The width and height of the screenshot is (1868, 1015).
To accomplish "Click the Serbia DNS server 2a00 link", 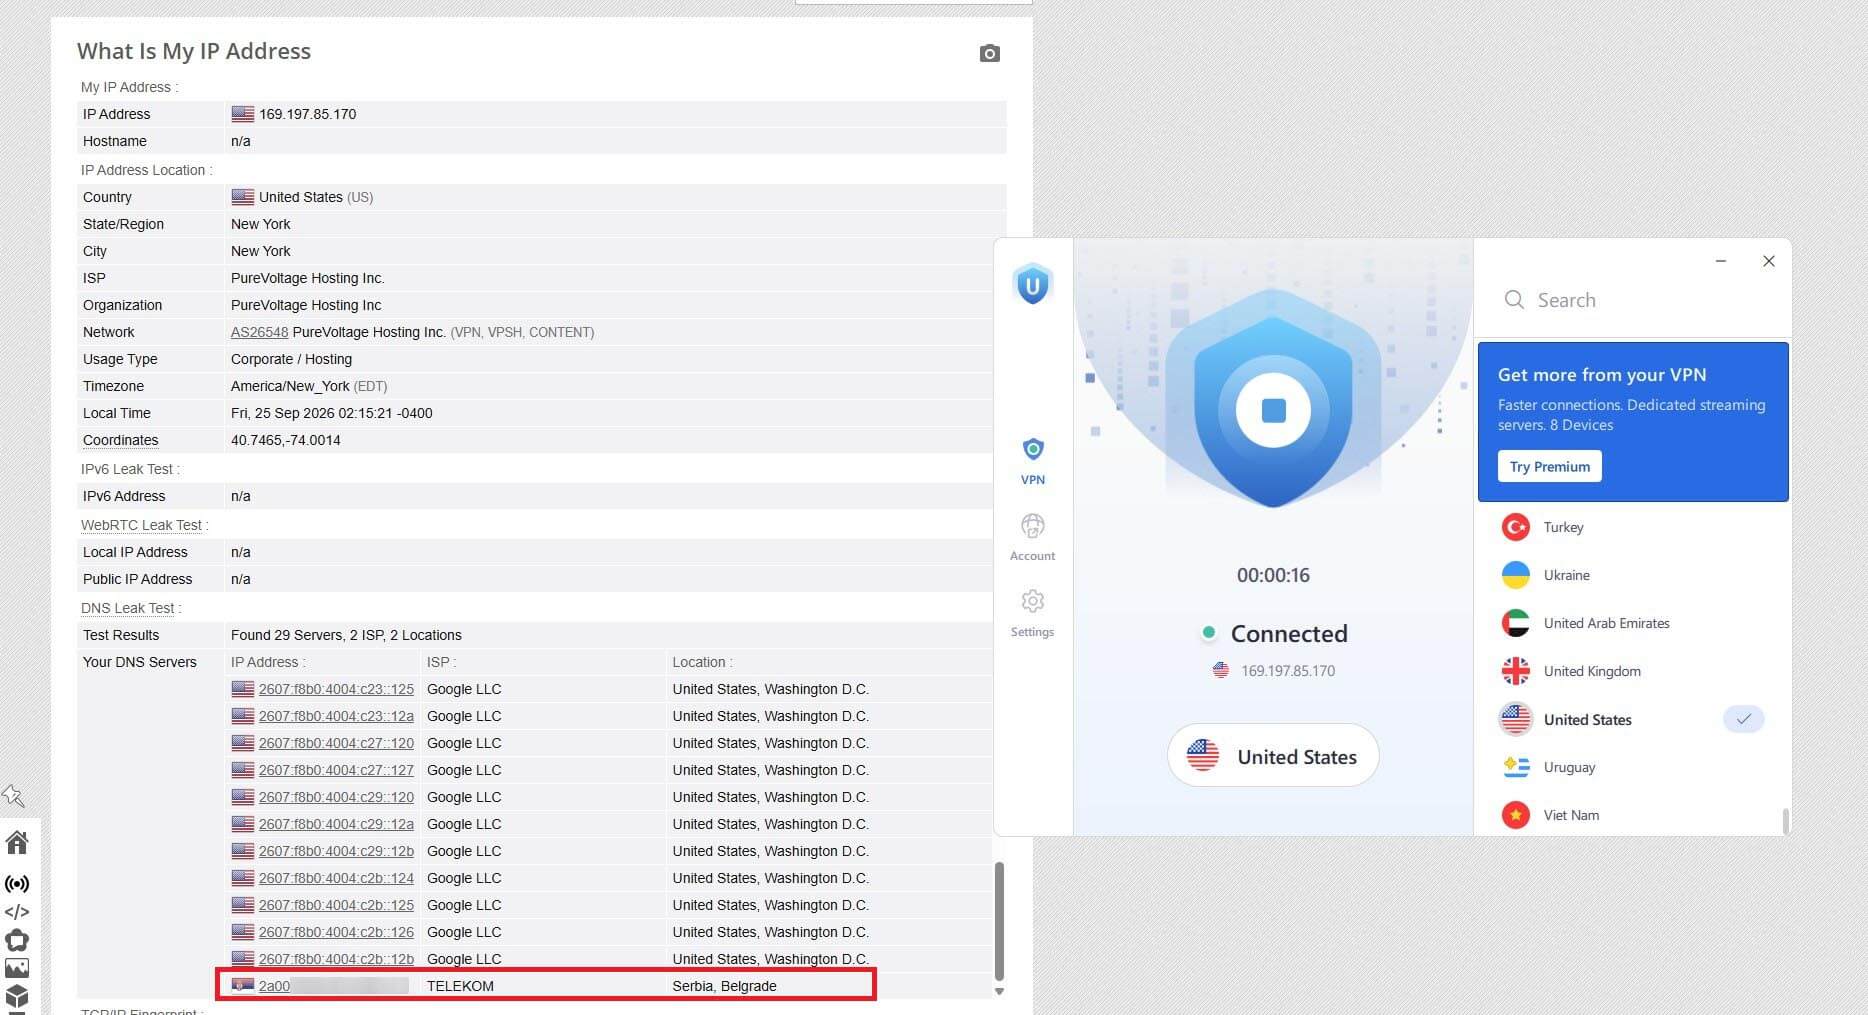I will pyautogui.click(x=274, y=986).
